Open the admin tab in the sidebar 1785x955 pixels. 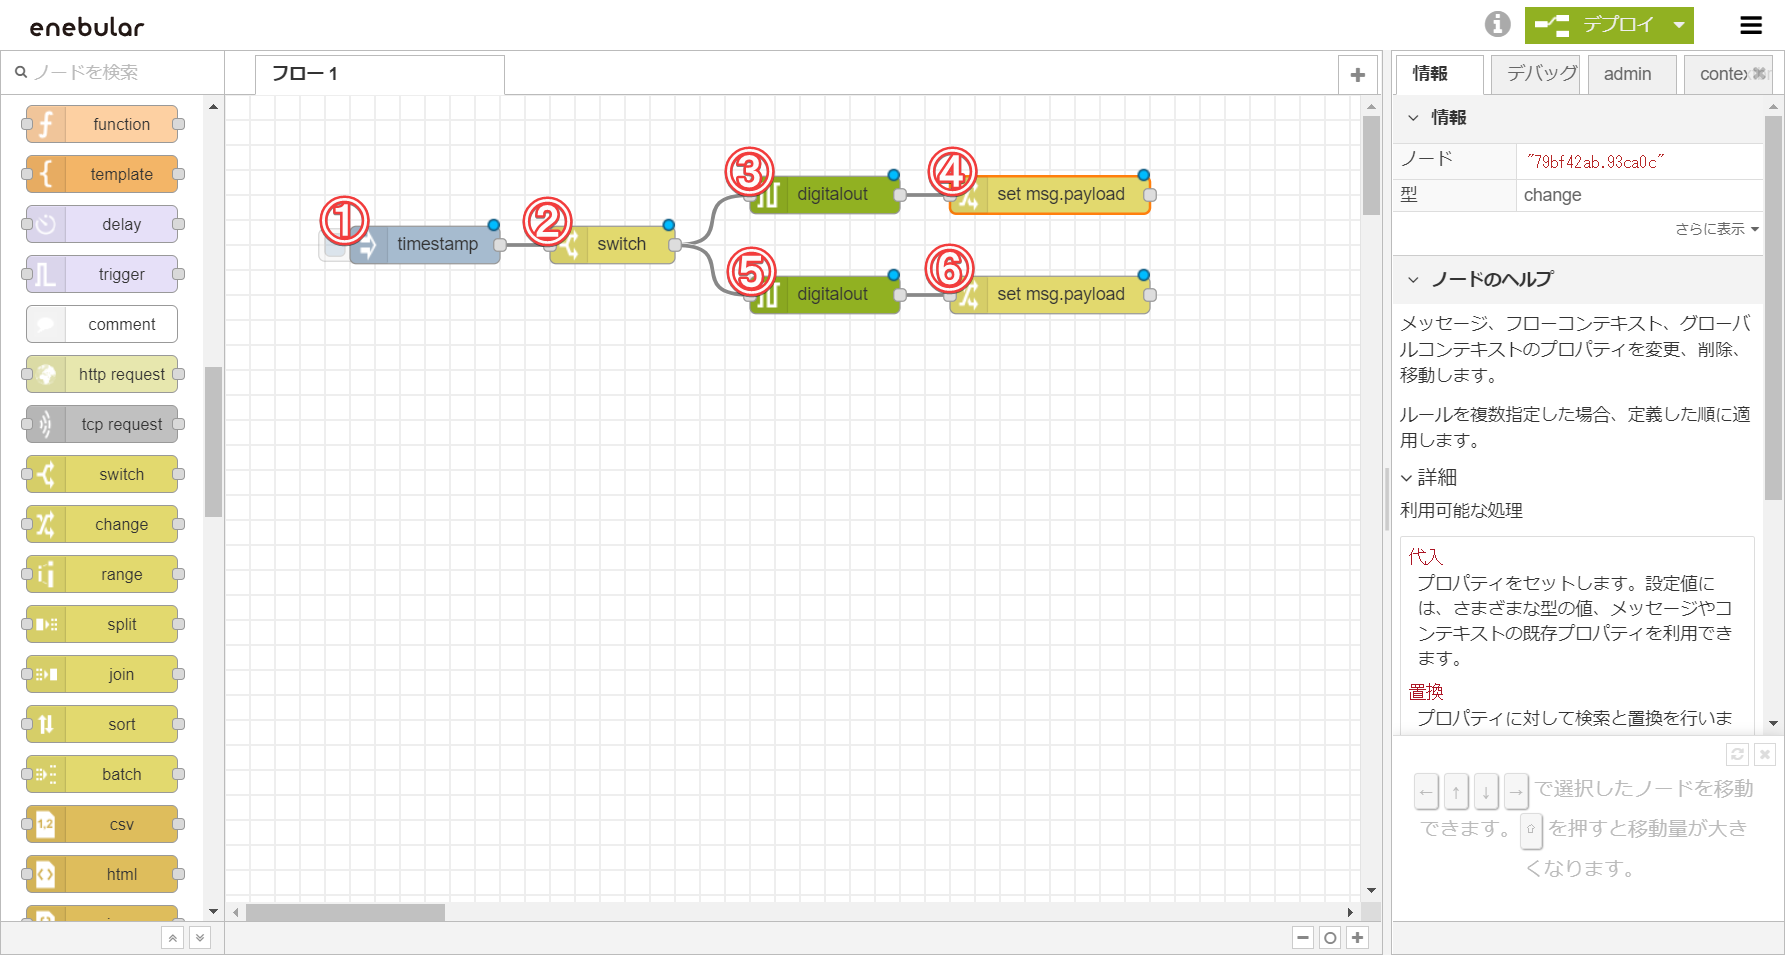coord(1628,73)
